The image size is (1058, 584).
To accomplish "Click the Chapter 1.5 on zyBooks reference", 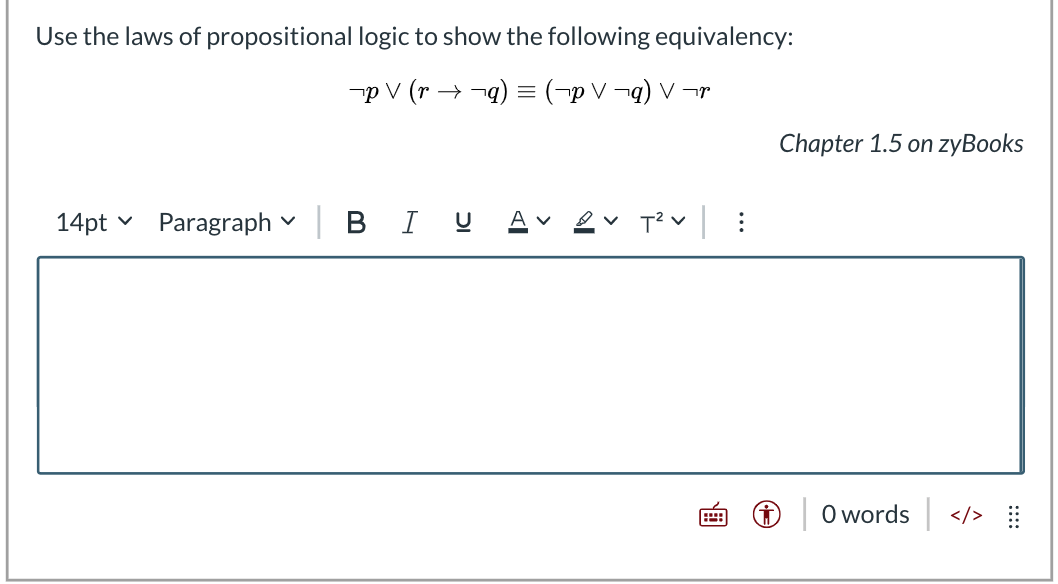I will (x=900, y=143).
